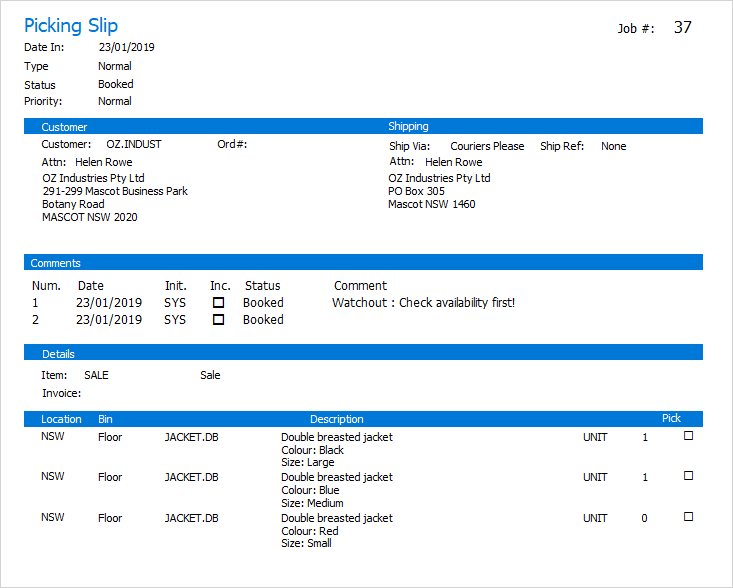Image resolution: width=733 pixels, height=588 pixels.
Task: Click the Watchout availability comment text
Action: pos(423,302)
